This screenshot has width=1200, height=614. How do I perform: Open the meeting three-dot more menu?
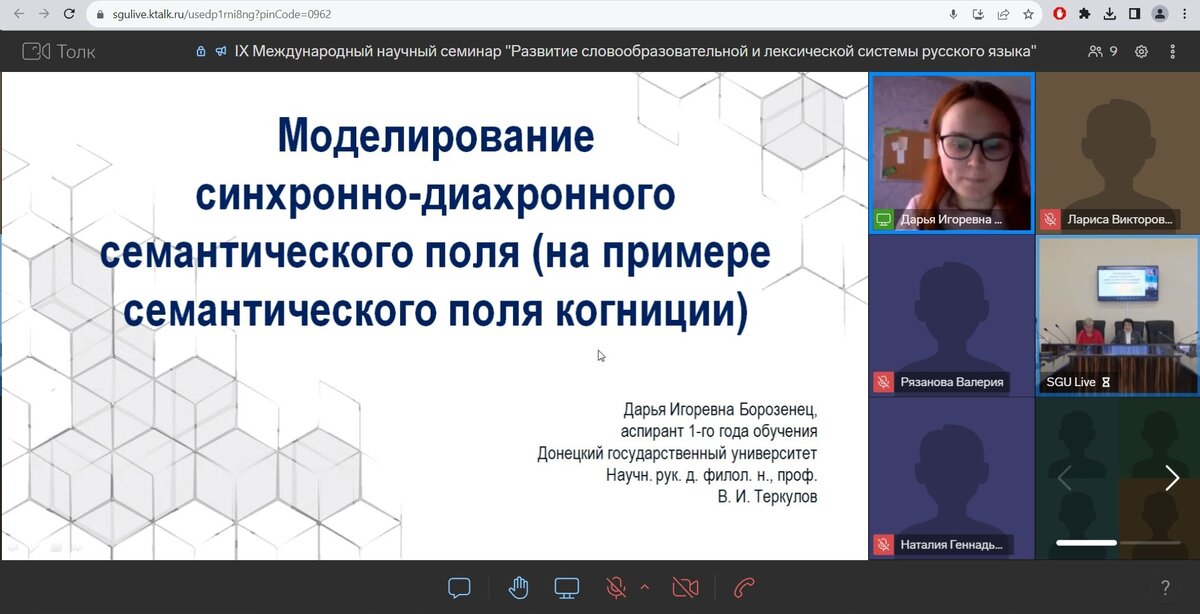click(1172, 51)
